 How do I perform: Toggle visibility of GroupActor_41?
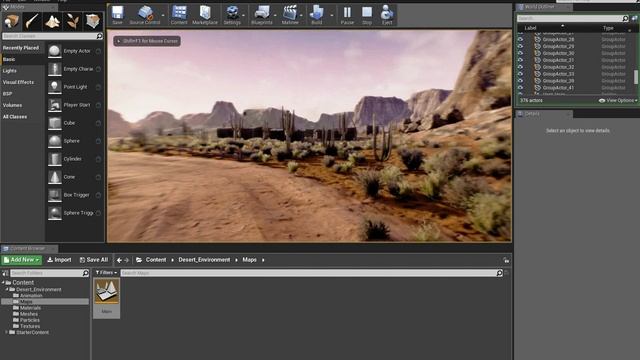(520, 87)
